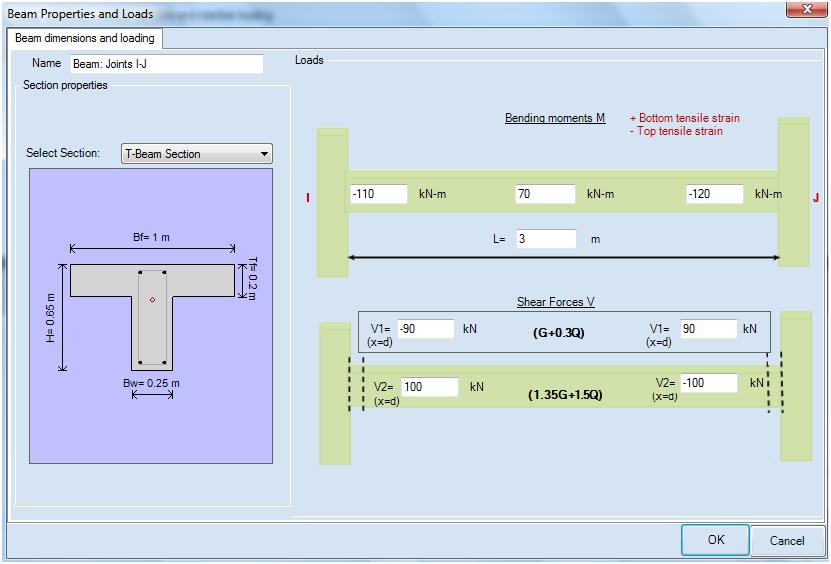831x564 pixels.
Task: Open the Select Section dropdown
Action: coord(196,154)
